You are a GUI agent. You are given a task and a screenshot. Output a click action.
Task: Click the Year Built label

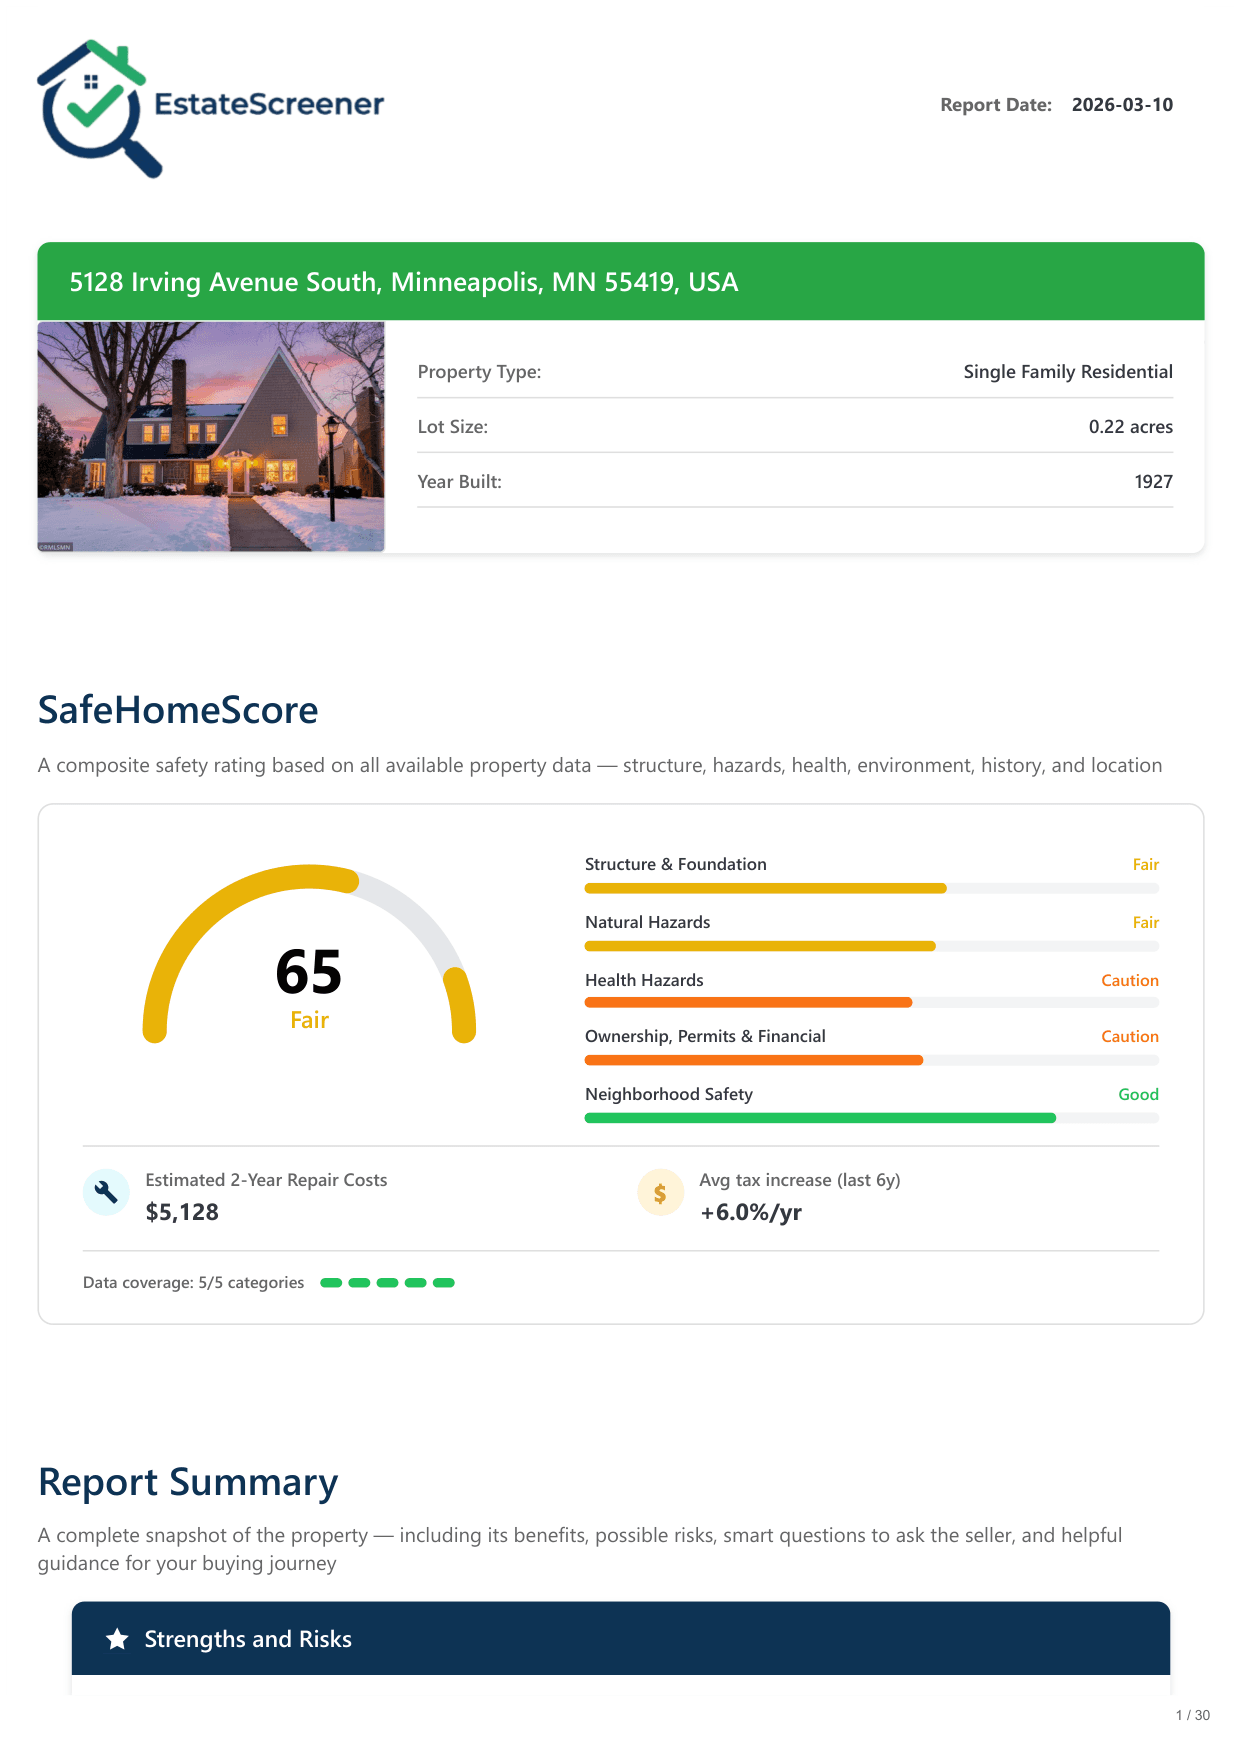pyautogui.click(x=459, y=482)
